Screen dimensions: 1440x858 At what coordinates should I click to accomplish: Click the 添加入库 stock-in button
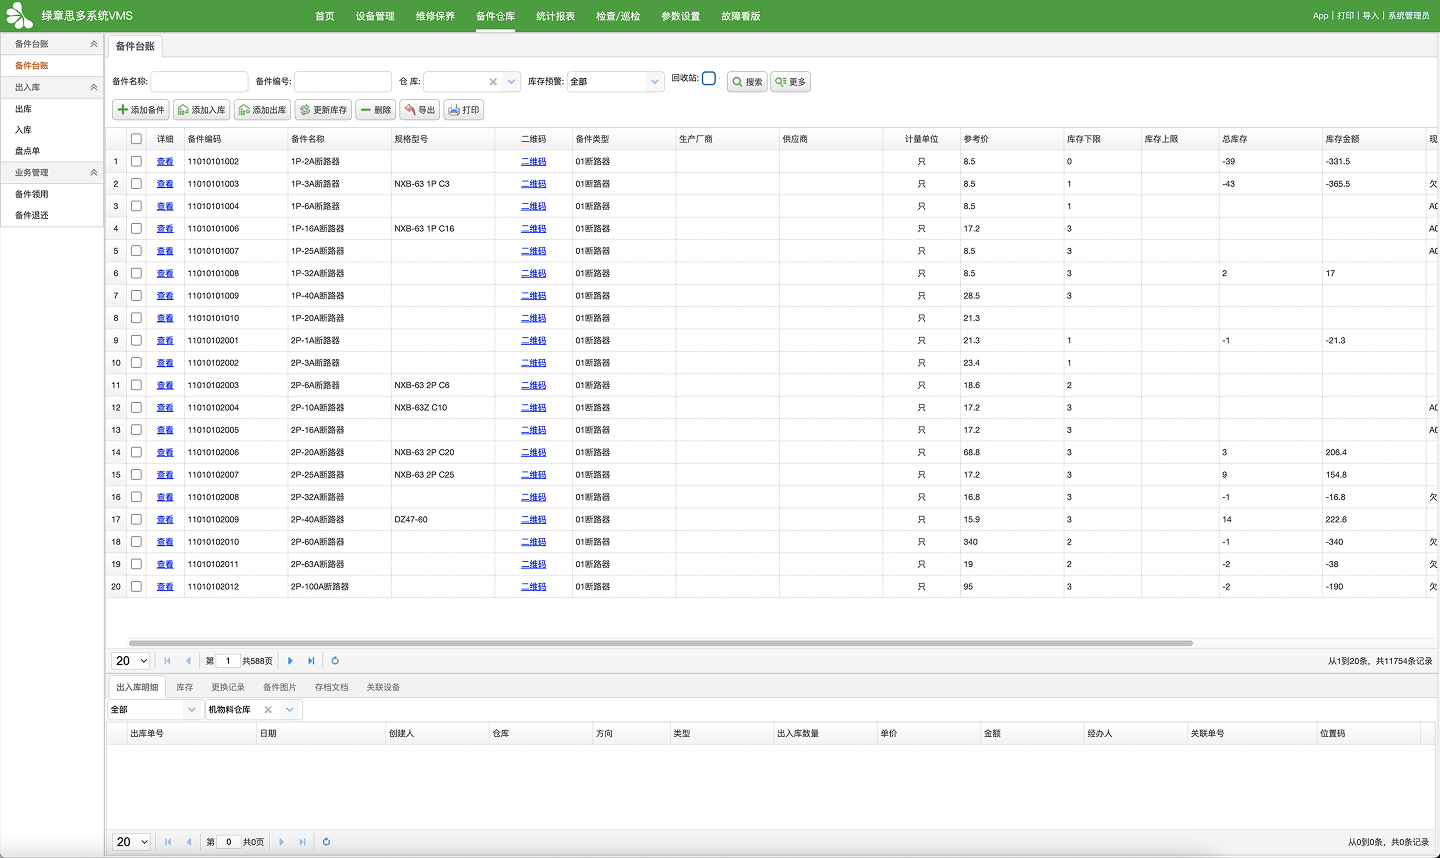[x=201, y=110]
